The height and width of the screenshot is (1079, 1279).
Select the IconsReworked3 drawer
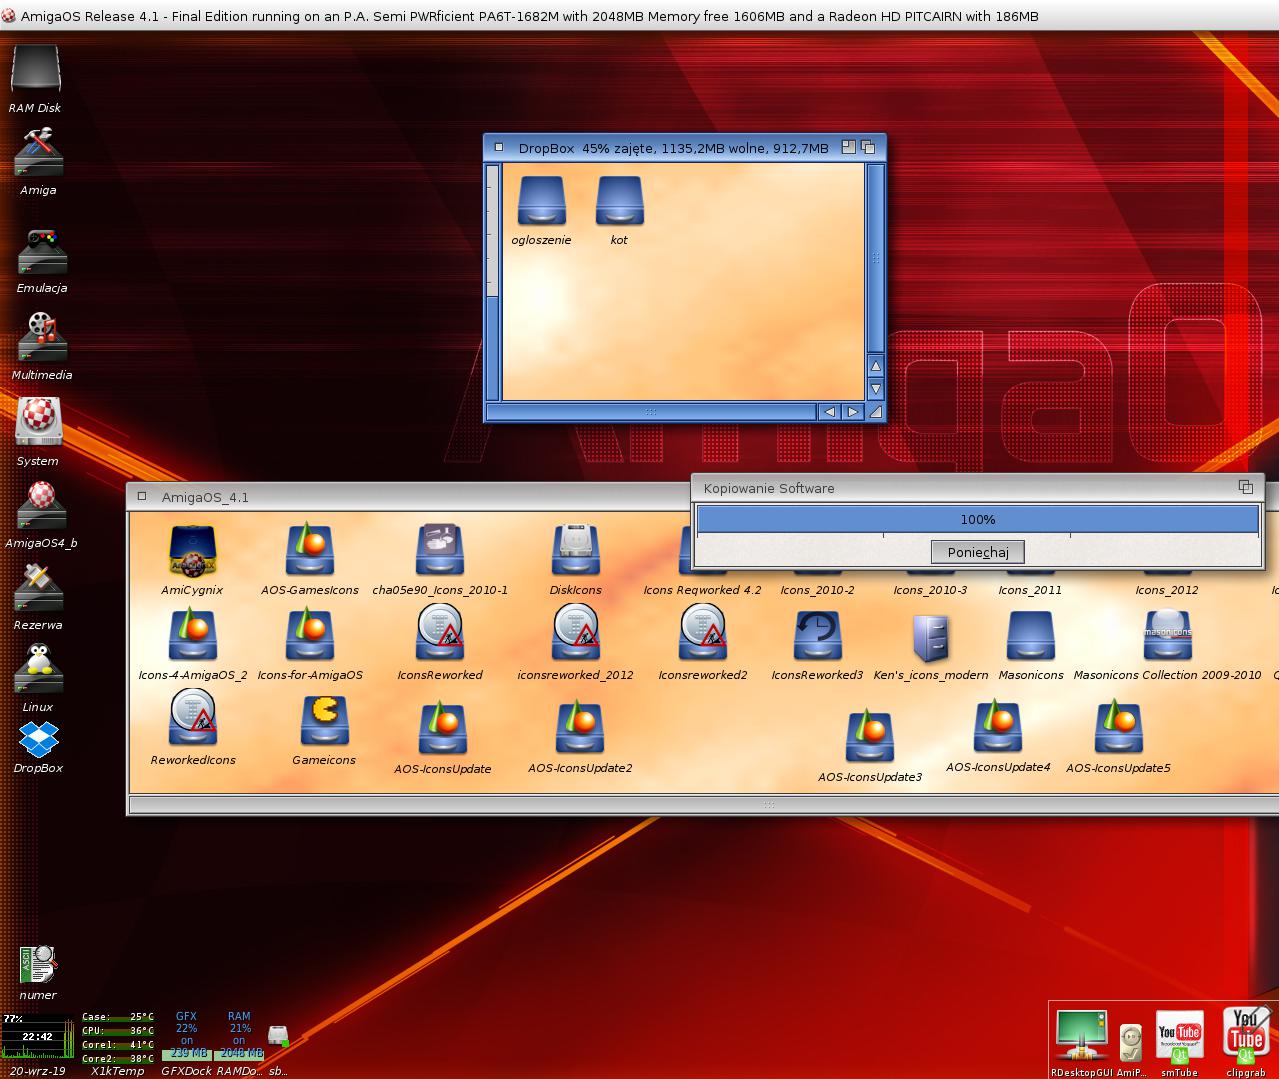pos(817,637)
